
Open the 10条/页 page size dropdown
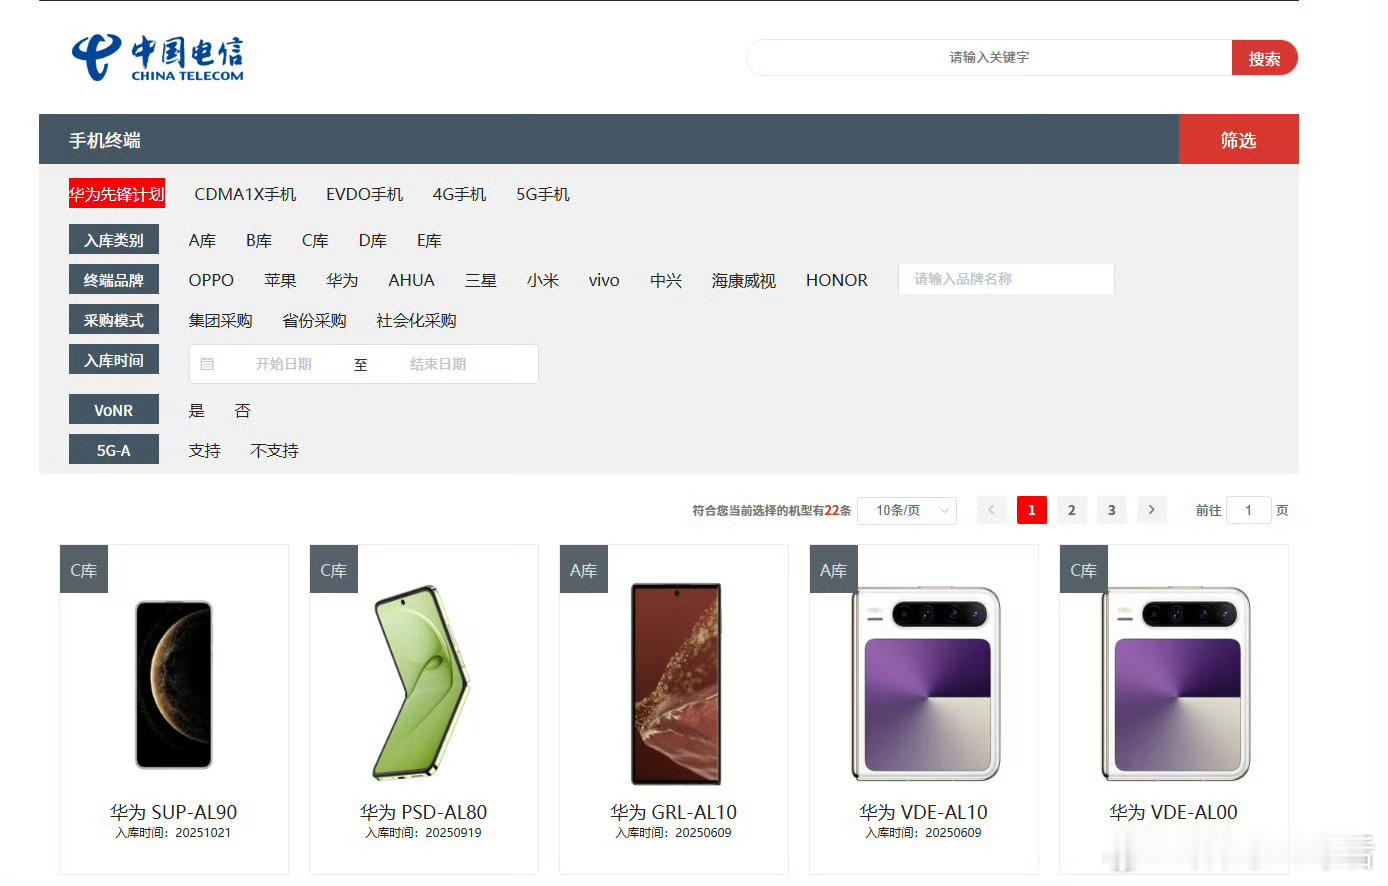tap(907, 510)
